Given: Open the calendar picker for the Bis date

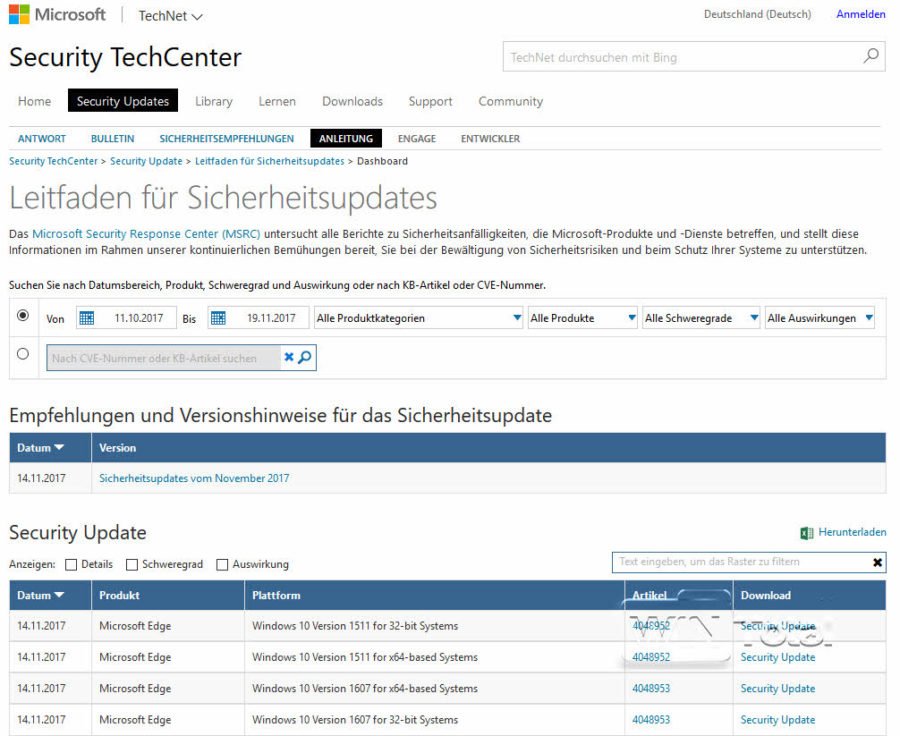Looking at the screenshot, I should (219, 317).
